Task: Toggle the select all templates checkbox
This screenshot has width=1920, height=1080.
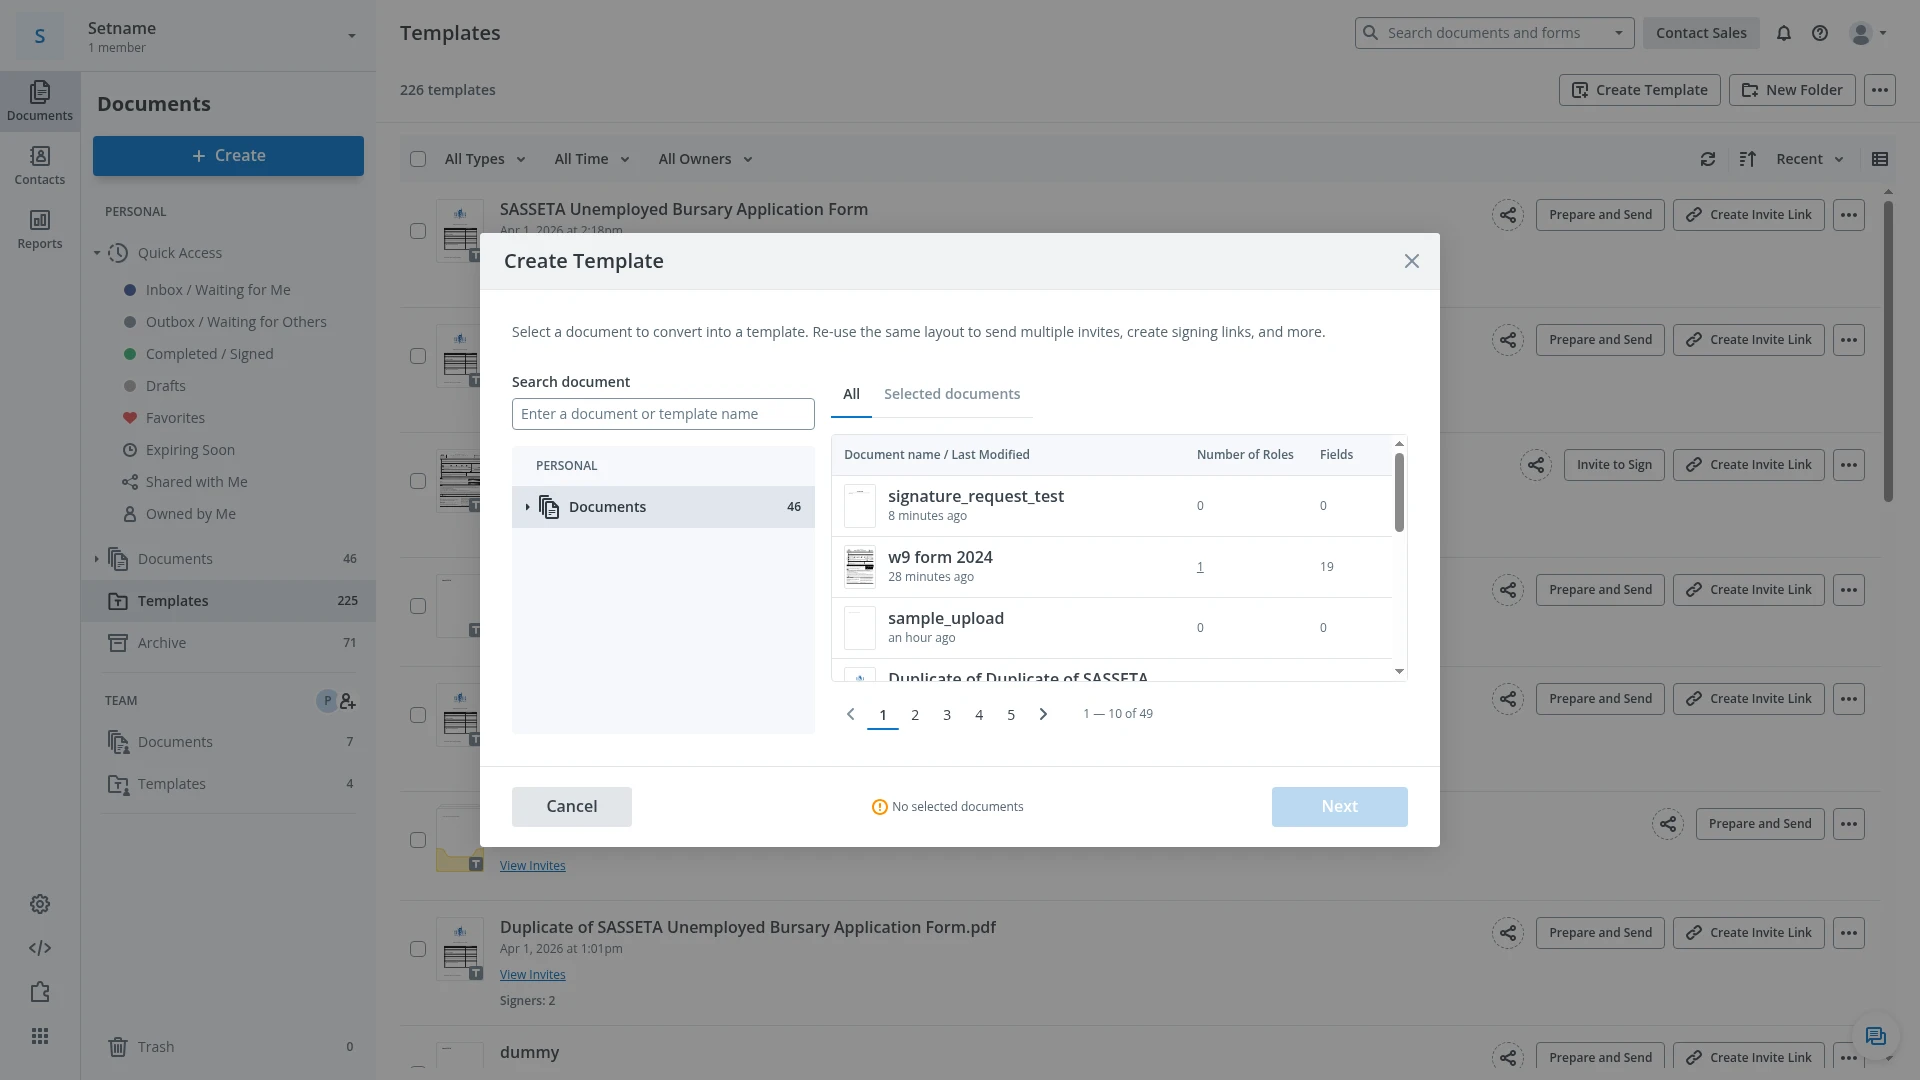Action: click(x=418, y=159)
